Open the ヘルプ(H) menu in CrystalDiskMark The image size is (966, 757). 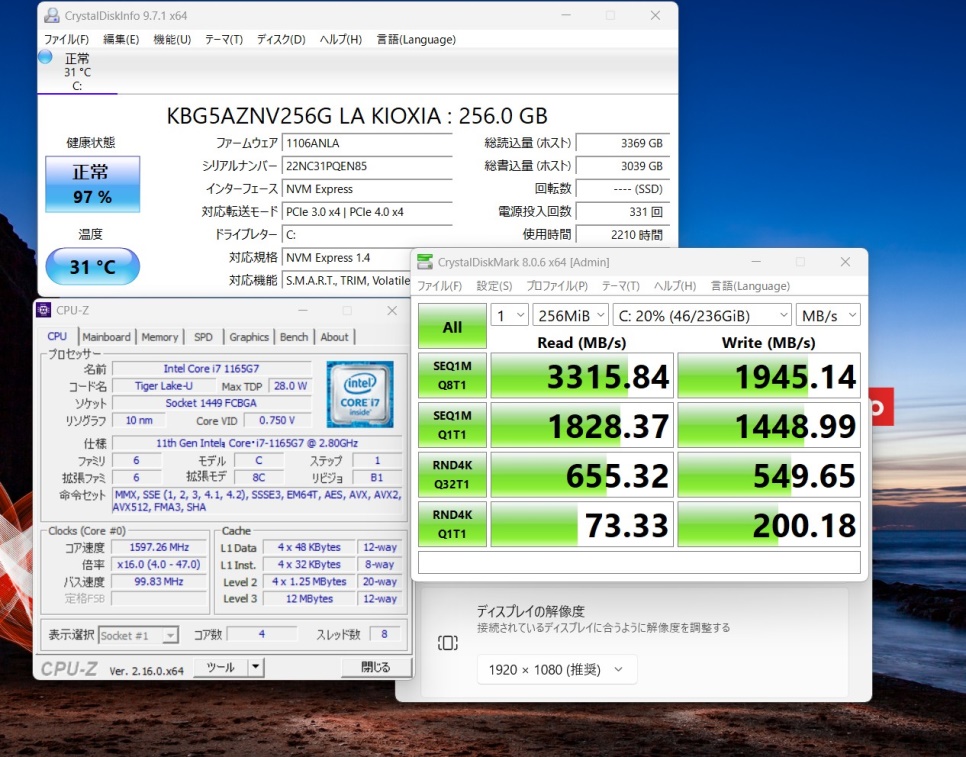pos(675,286)
